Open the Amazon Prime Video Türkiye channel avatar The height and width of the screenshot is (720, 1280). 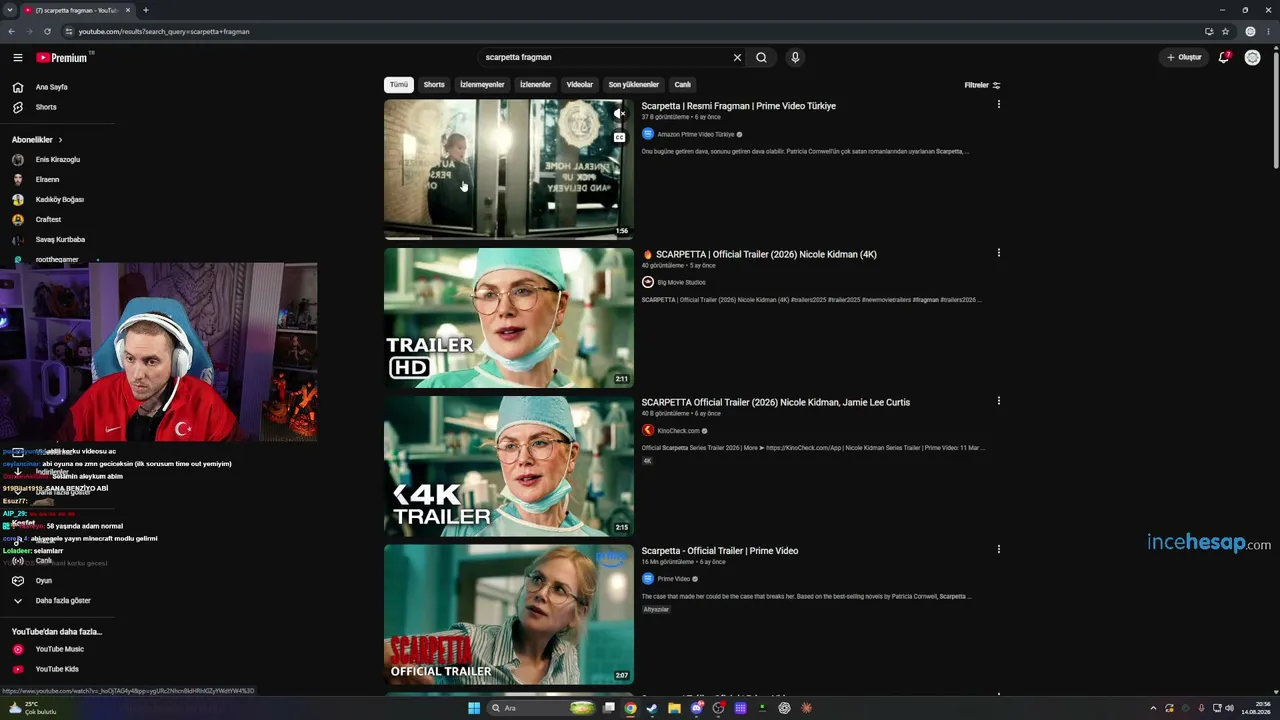648,134
